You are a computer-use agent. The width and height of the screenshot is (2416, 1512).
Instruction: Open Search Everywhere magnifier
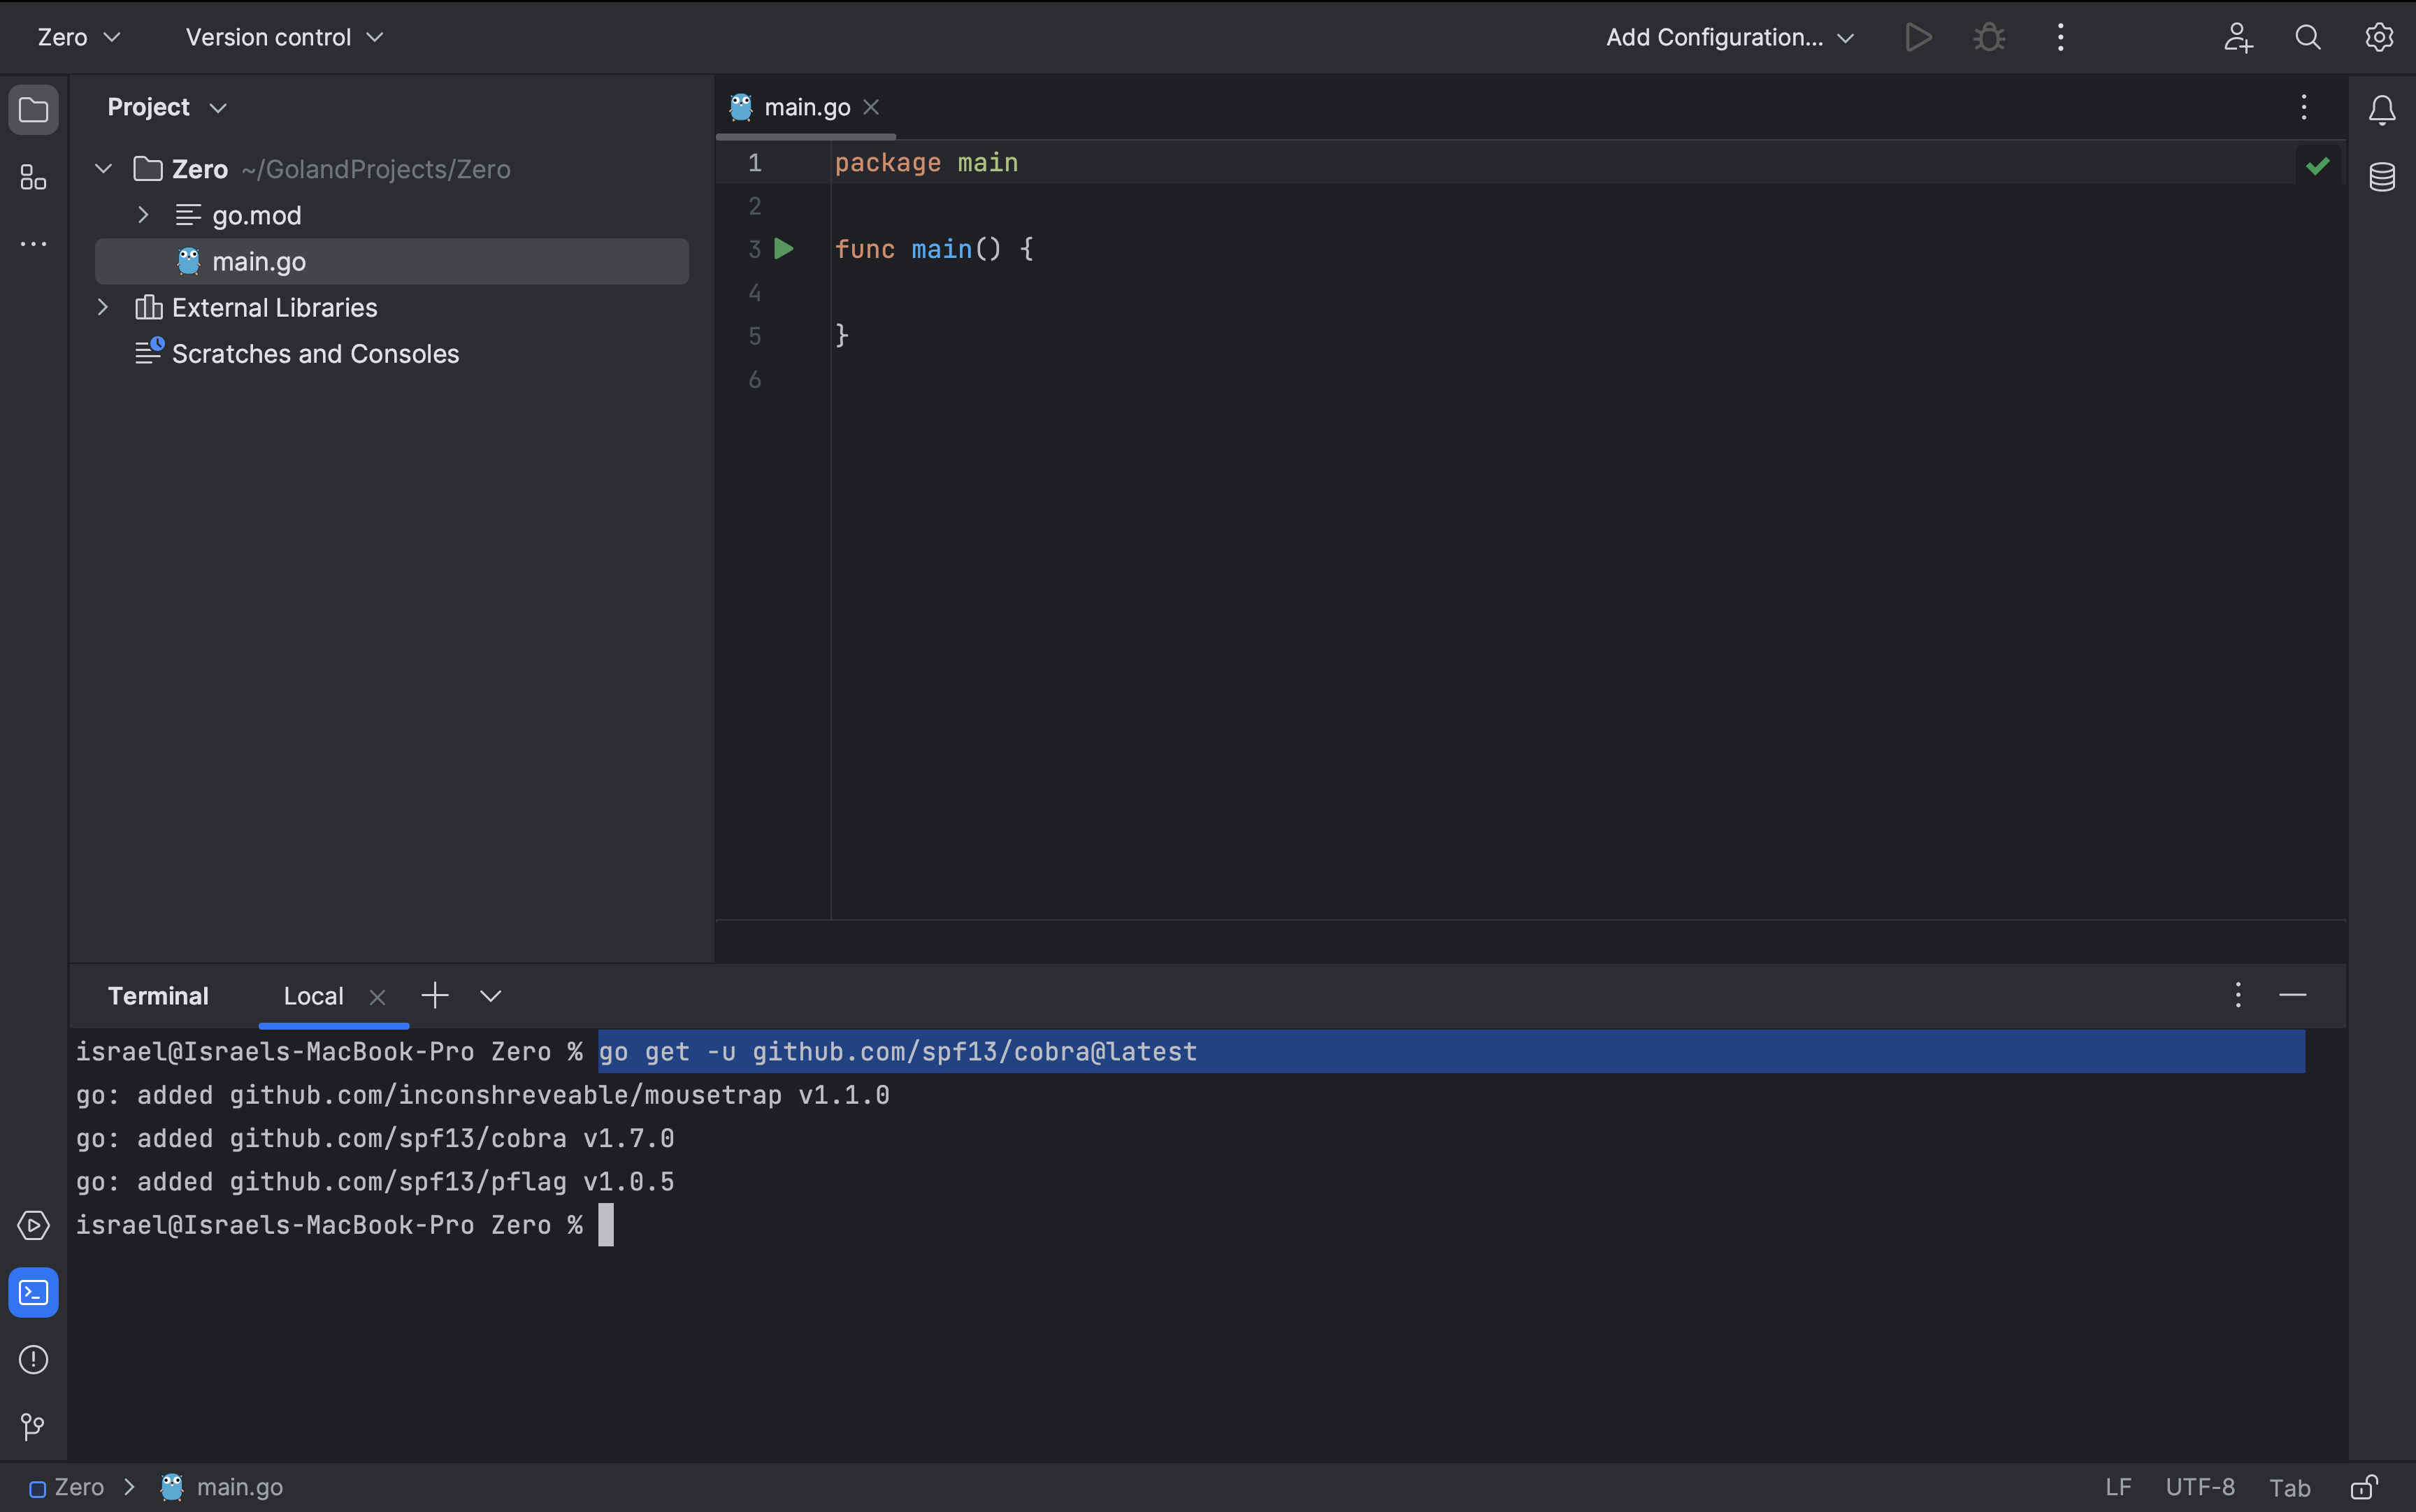2308,37
